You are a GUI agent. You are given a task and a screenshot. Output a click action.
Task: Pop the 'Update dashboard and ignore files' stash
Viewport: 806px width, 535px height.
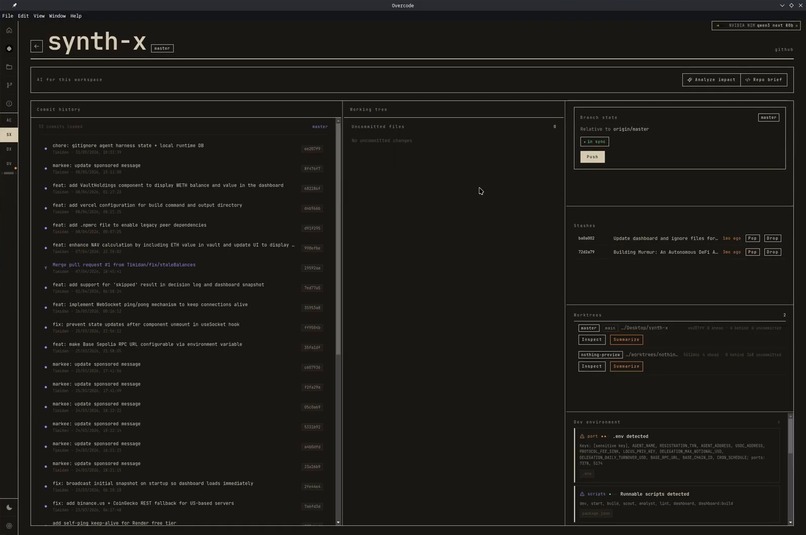click(x=752, y=238)
